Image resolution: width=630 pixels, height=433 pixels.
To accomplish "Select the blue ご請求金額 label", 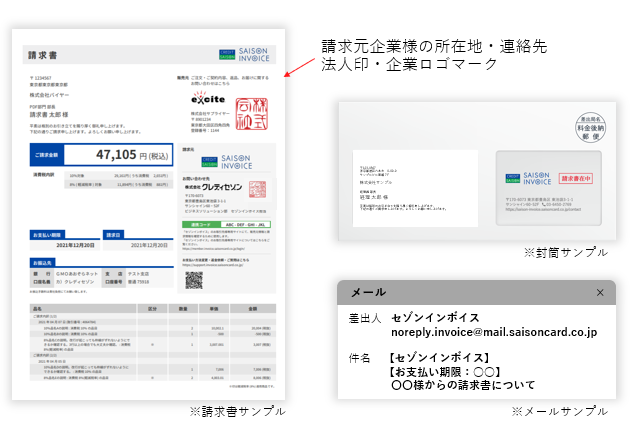I will point(47,155).
